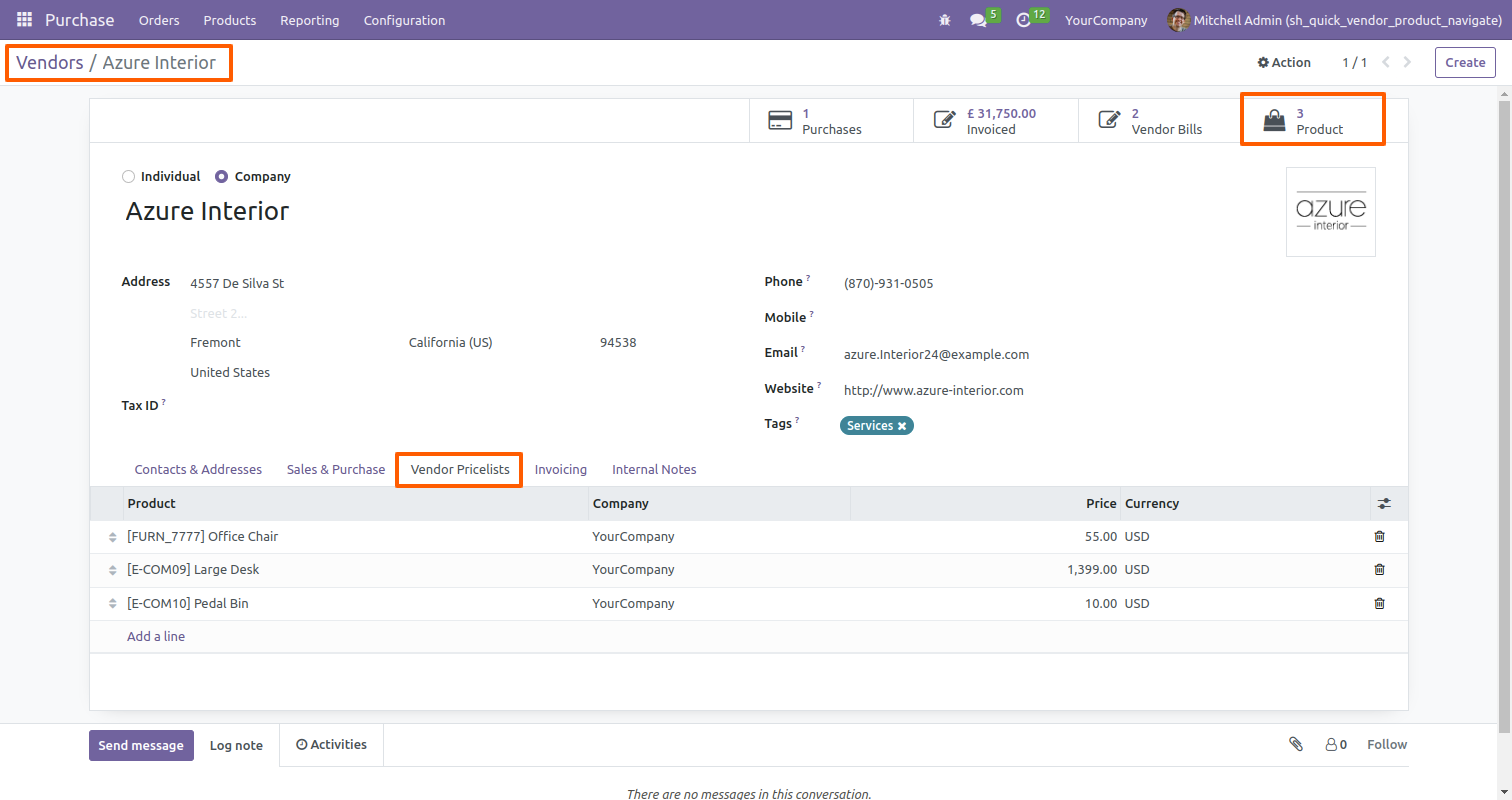The image size is (1512, 800).
Task: Click the Purchases credit card icon
Action: pyautogui.click(x=780, y=121)
